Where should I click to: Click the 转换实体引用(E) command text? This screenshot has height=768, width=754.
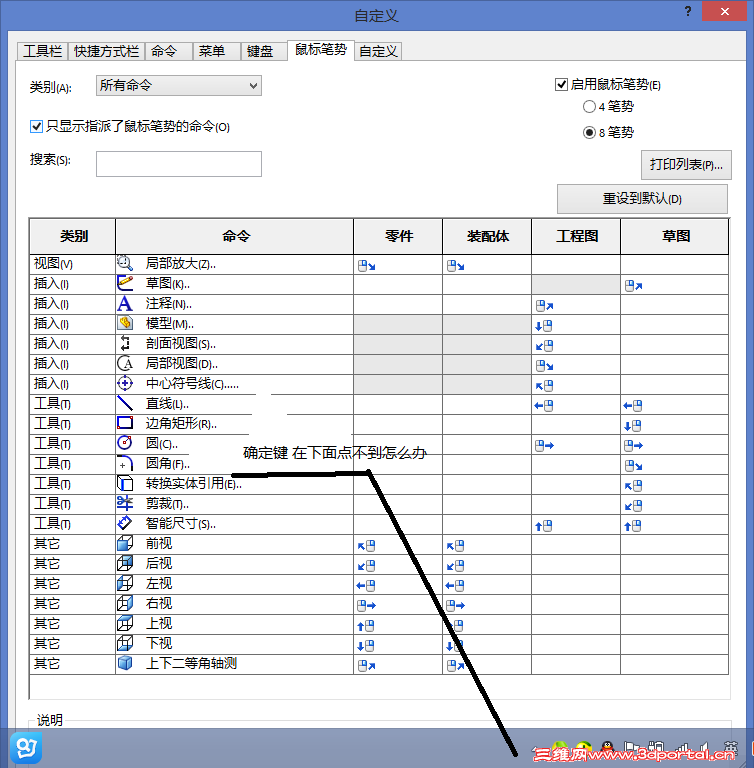[194, 483]
